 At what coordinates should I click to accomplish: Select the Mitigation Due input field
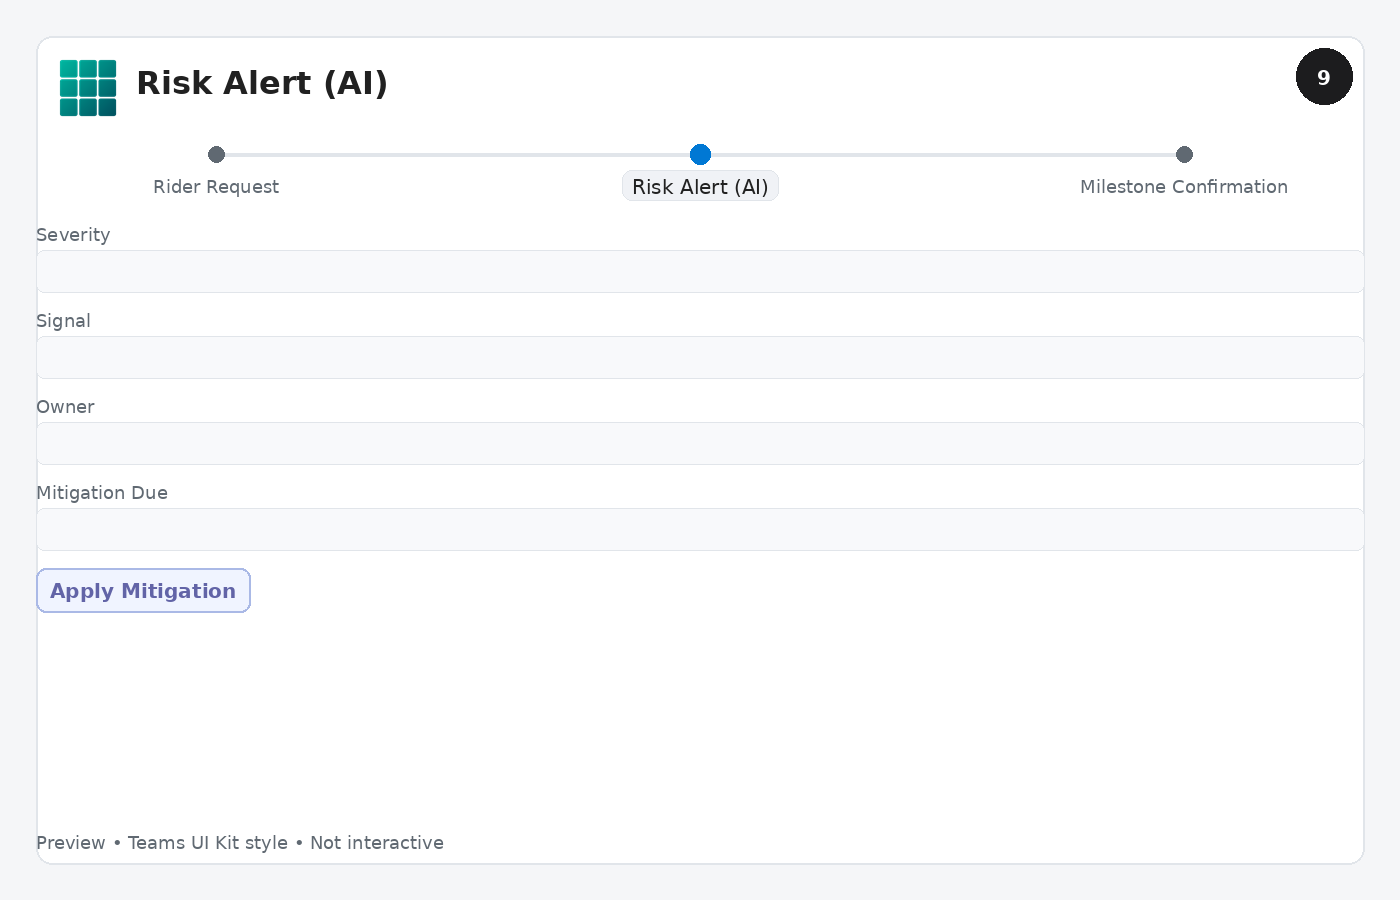tap(700, 529)
